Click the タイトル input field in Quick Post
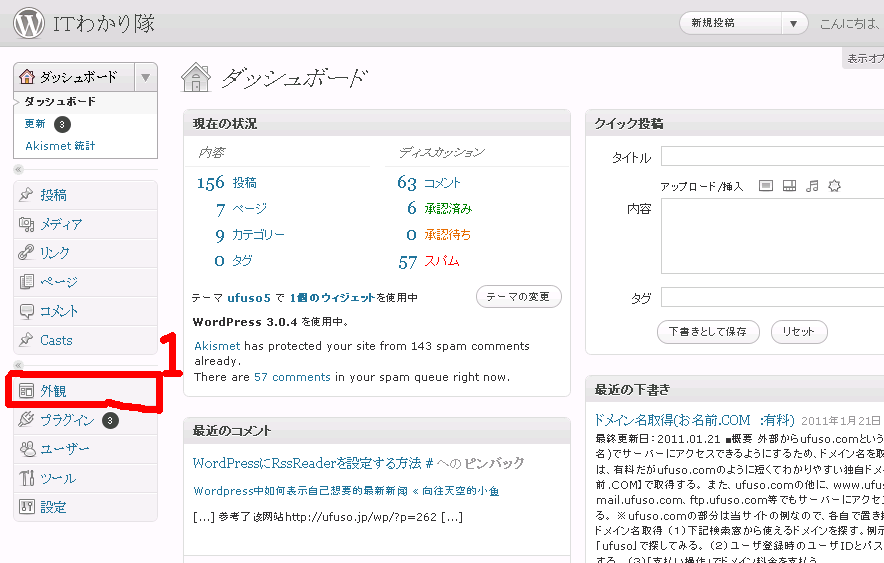The image size is (884, 563). 772,156
